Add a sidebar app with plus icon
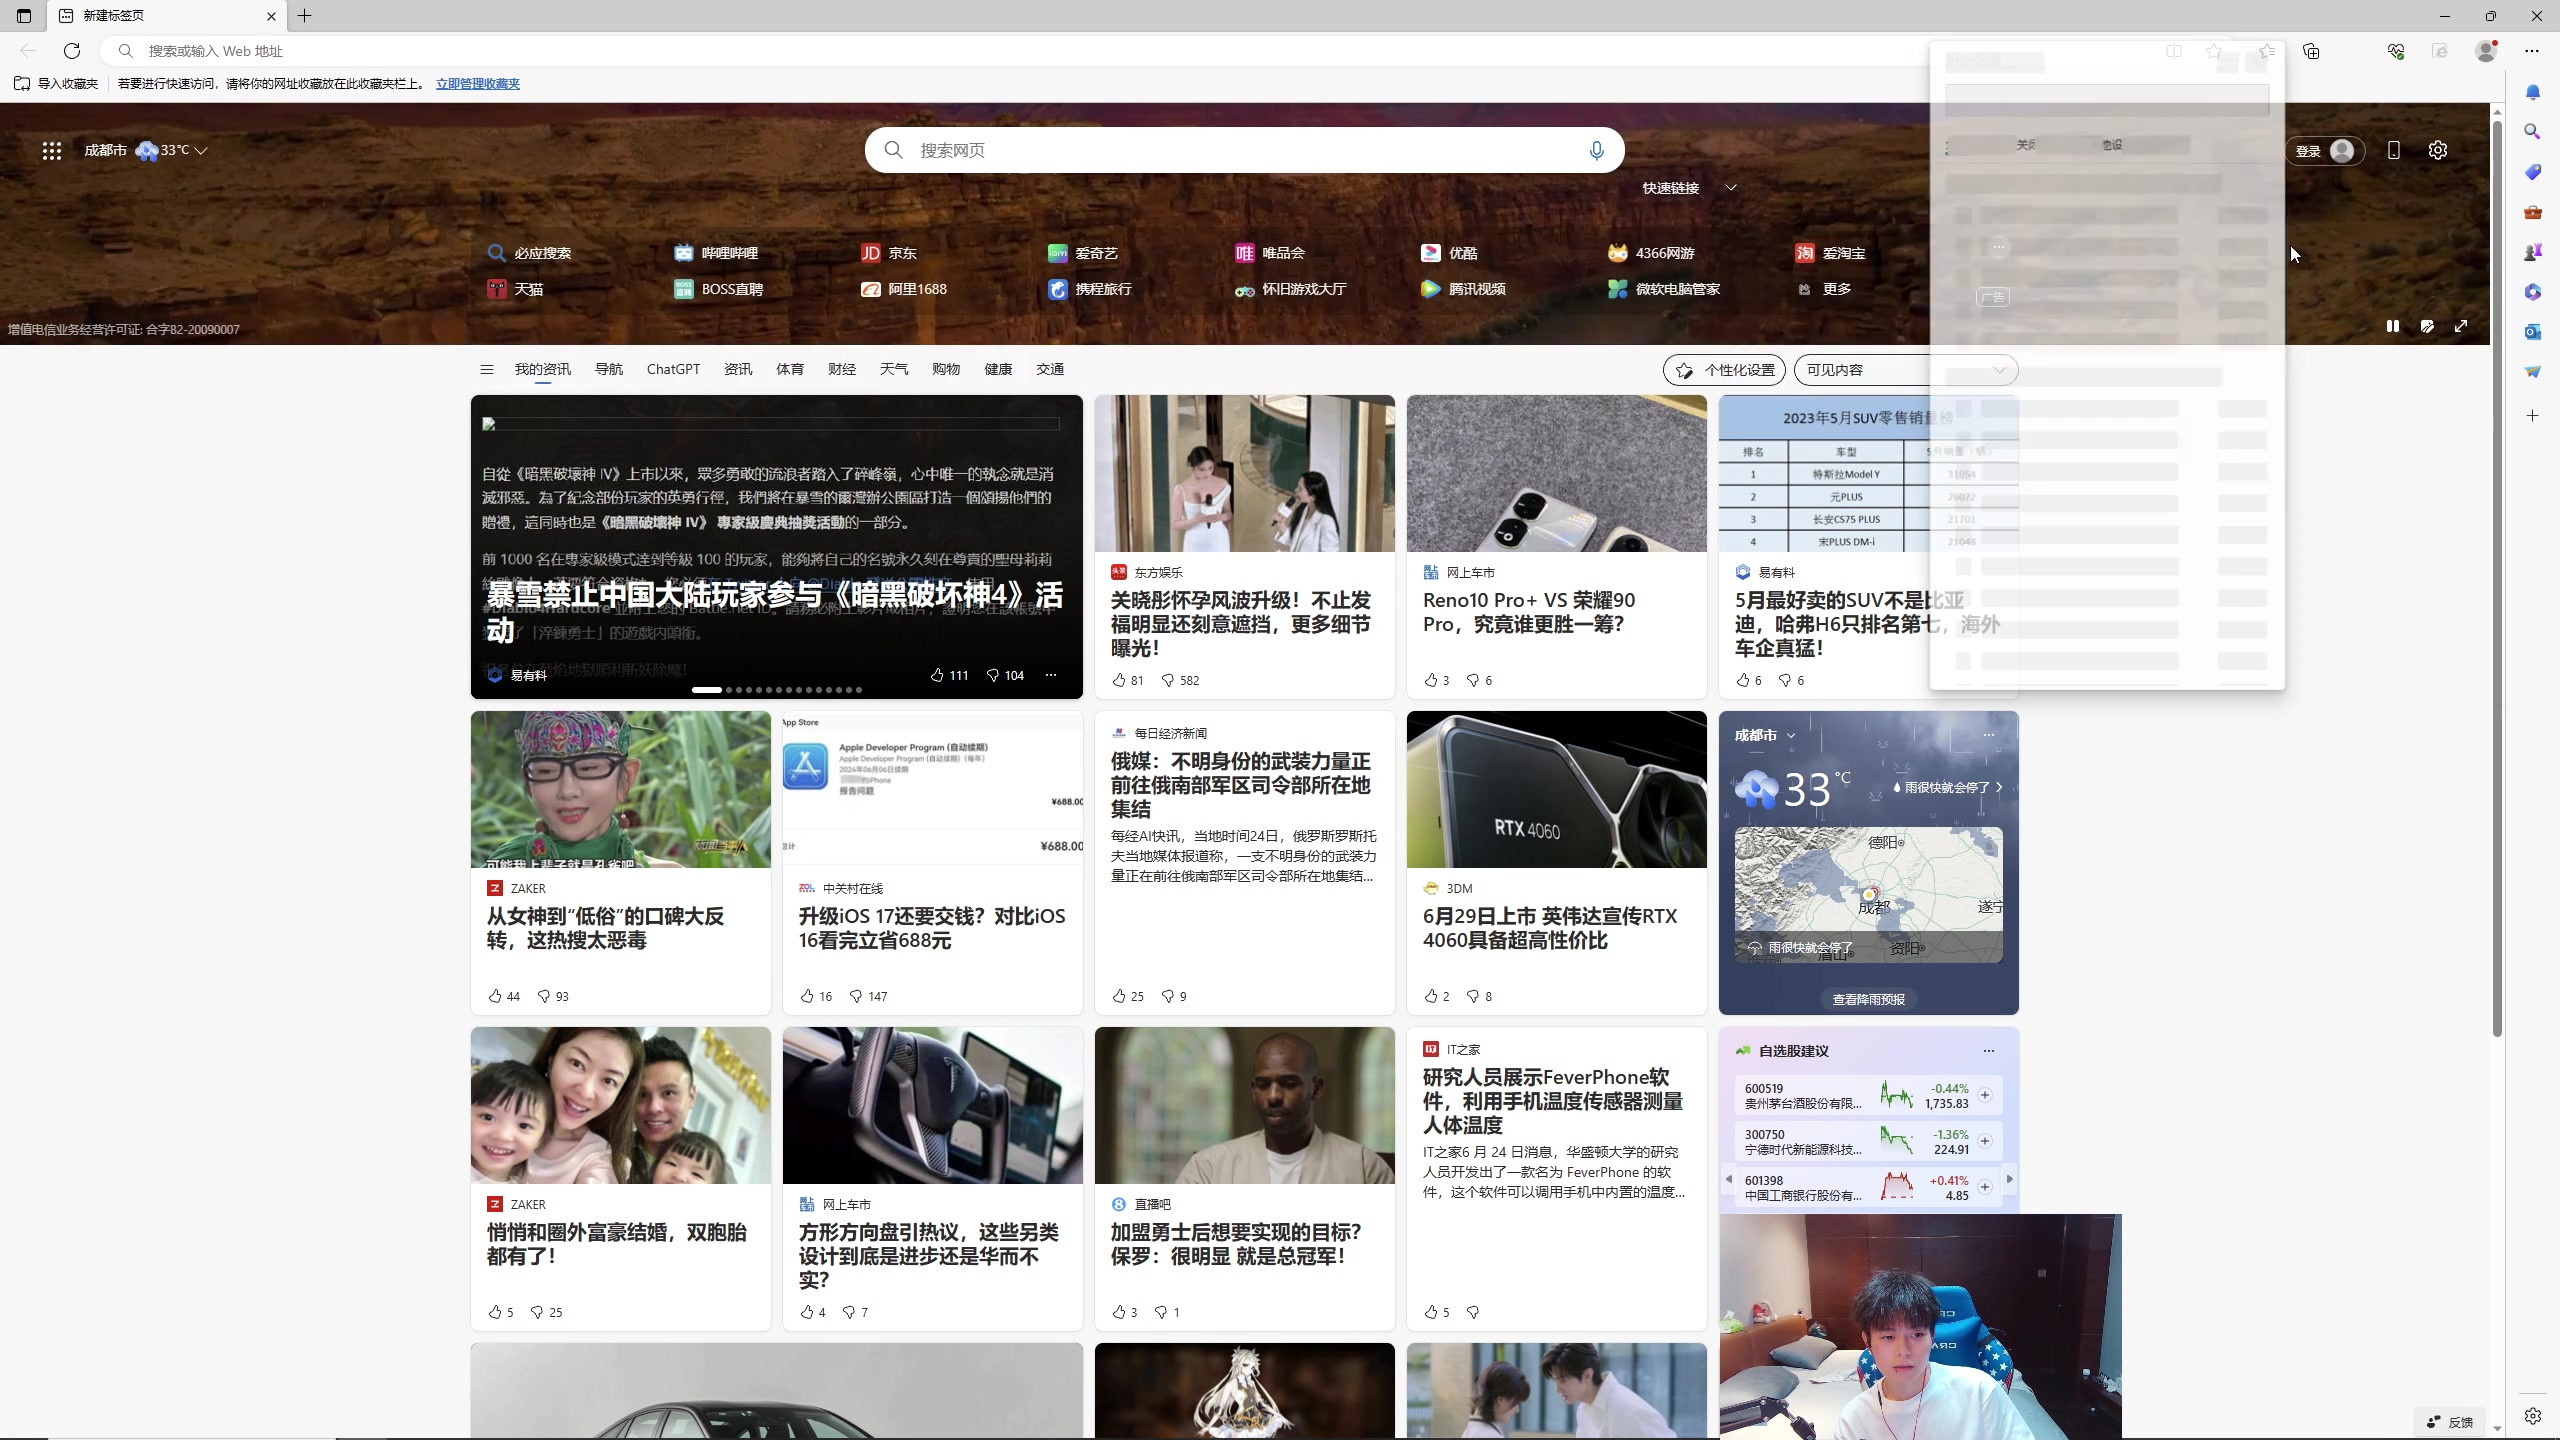2560x1440 pixels. [2532, 415]
